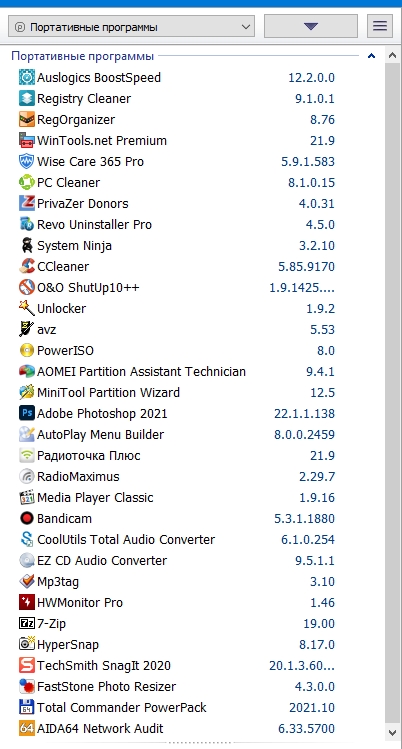This screenshot has width=402, height=749.
Task: Click the Adobe Photoshop 2021 icon
Action: click(x=27, y=413)
